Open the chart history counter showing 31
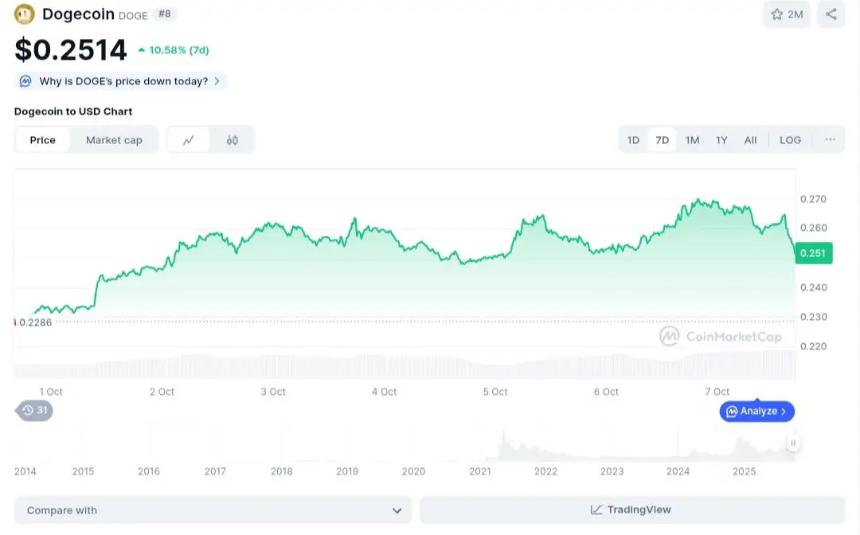The width and height of the screenshot is (860, 535). pyautogui.click(x=35, y=410)
